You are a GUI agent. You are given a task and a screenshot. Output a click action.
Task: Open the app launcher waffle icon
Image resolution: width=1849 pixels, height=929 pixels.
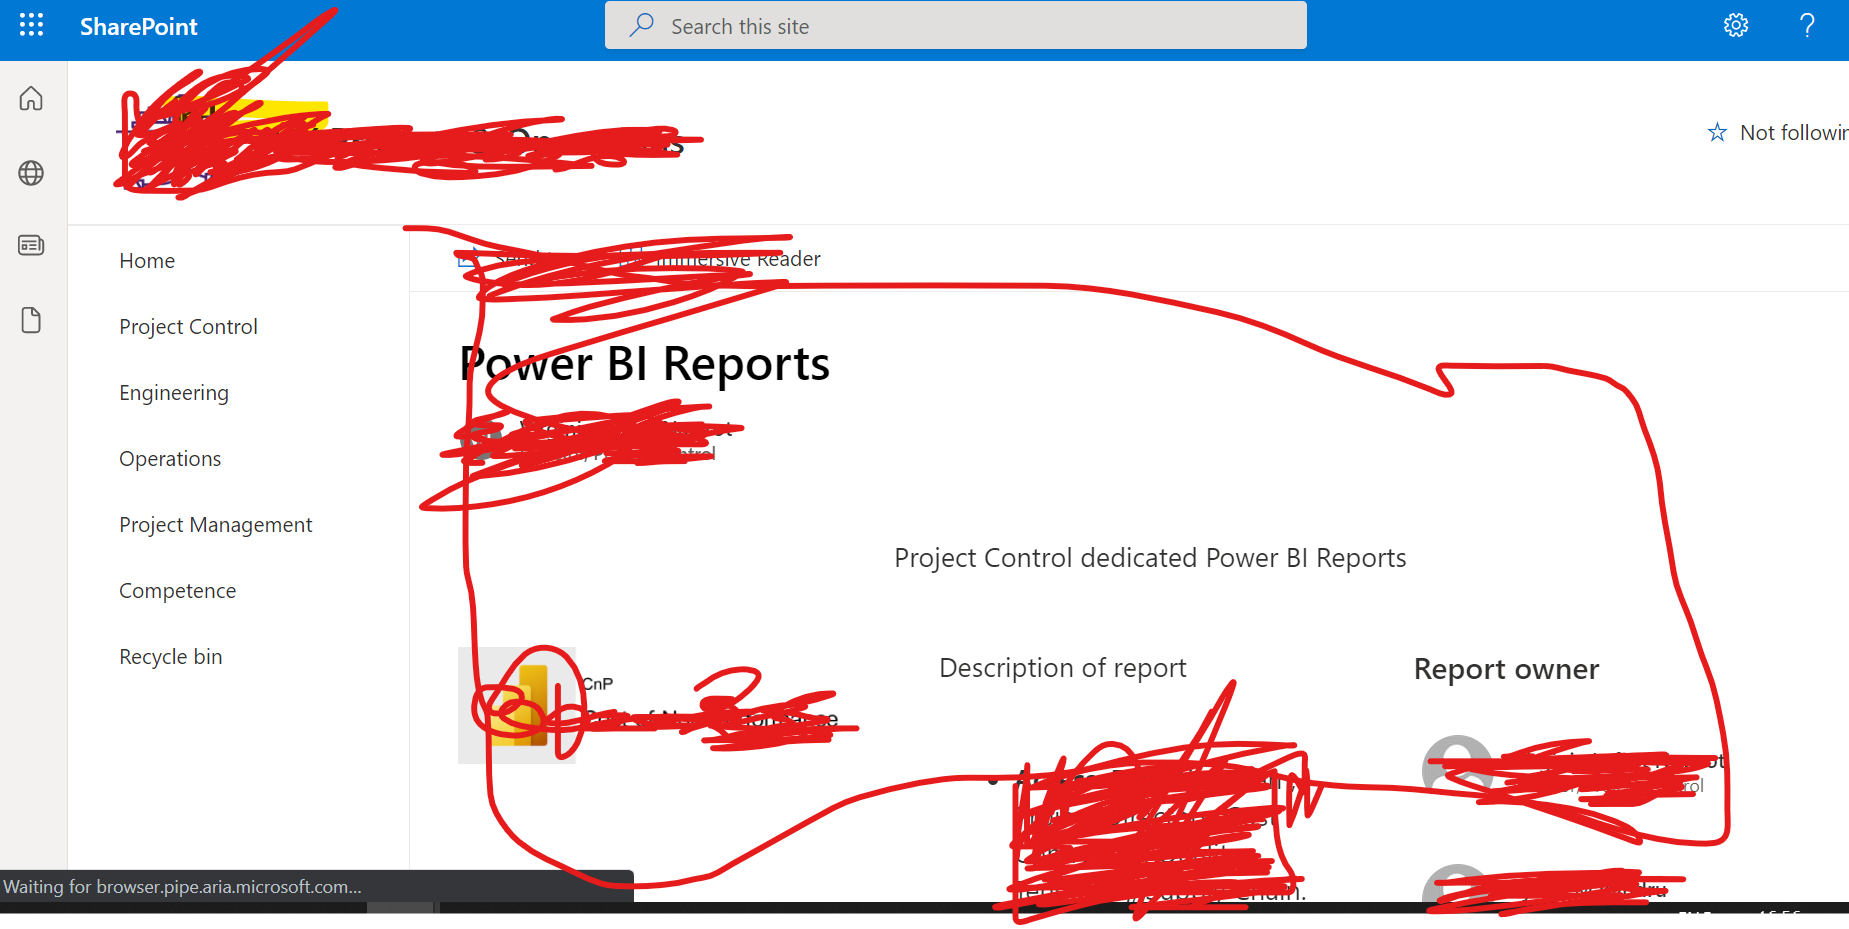[31, 25]
